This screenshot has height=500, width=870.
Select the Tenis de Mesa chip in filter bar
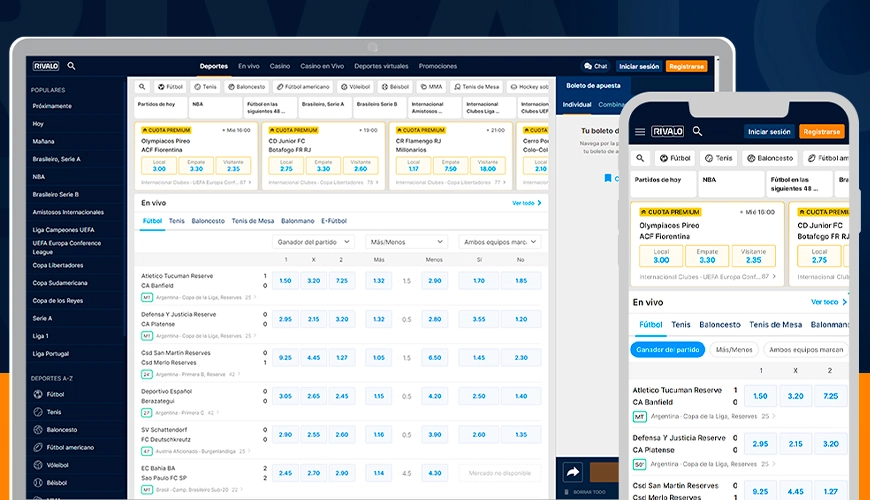tap(477, 87)
